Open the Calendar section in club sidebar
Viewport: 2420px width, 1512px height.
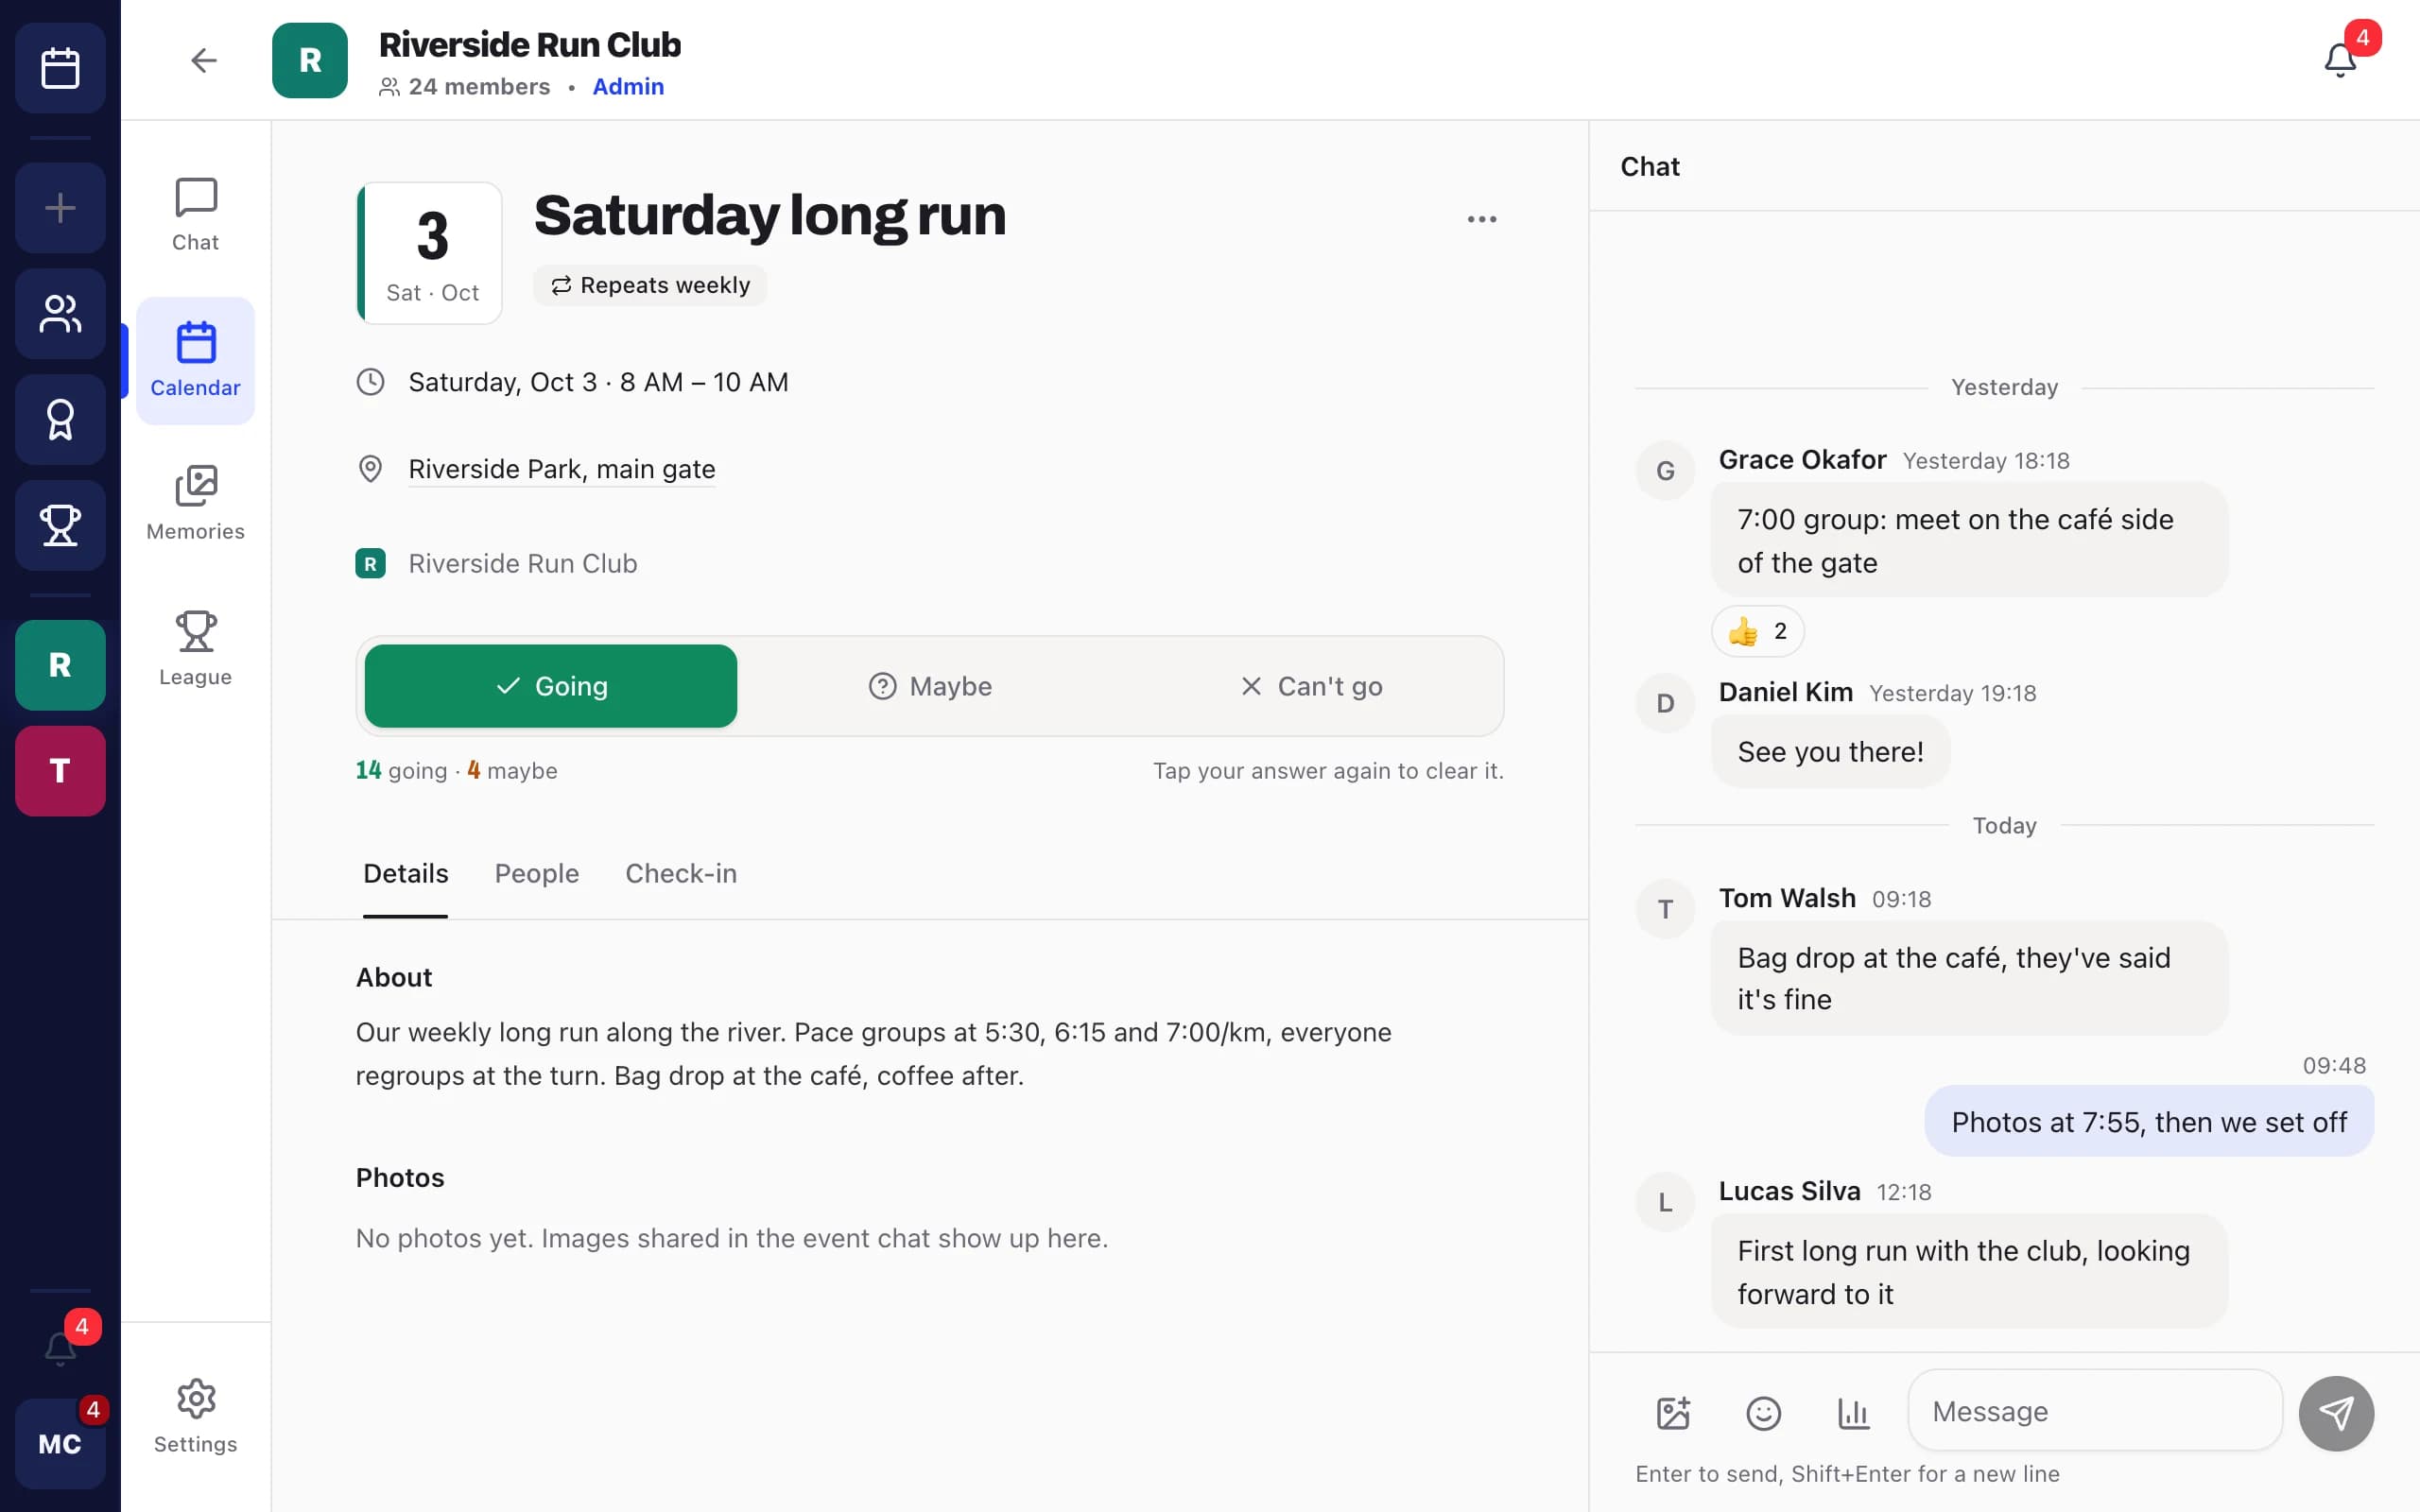195,361
